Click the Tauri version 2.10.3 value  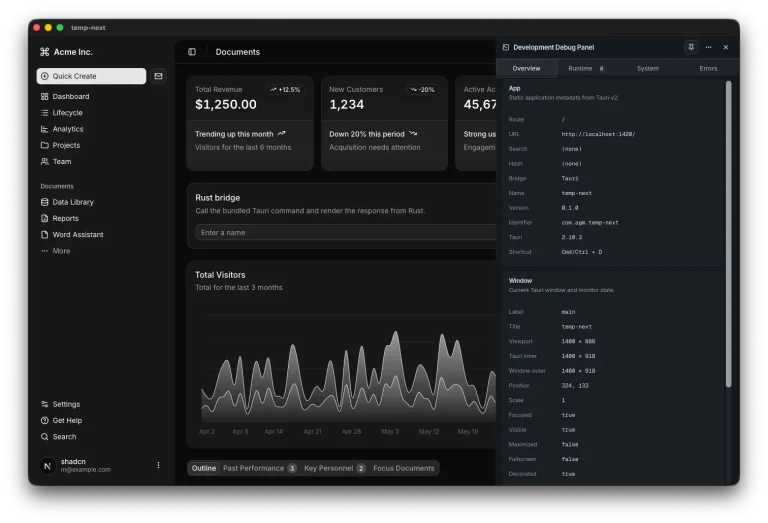click(572, 237)
